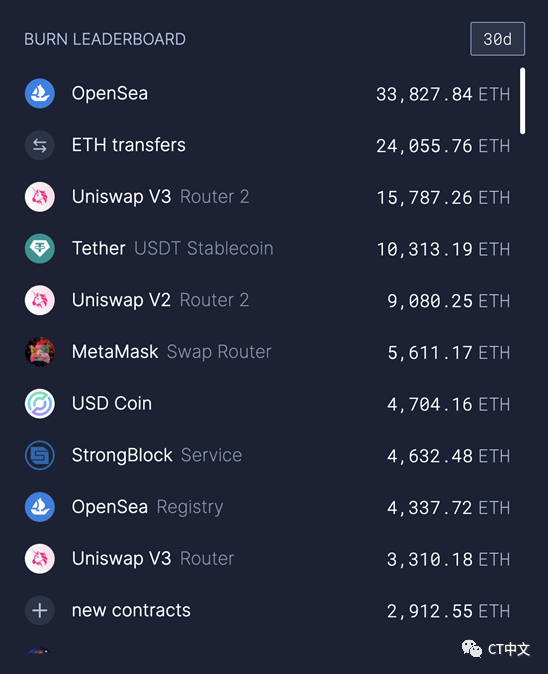Click the USD Coin circular icon
Image resolution: width=548 pixels, height=674 pixels.
click(40, 404)
